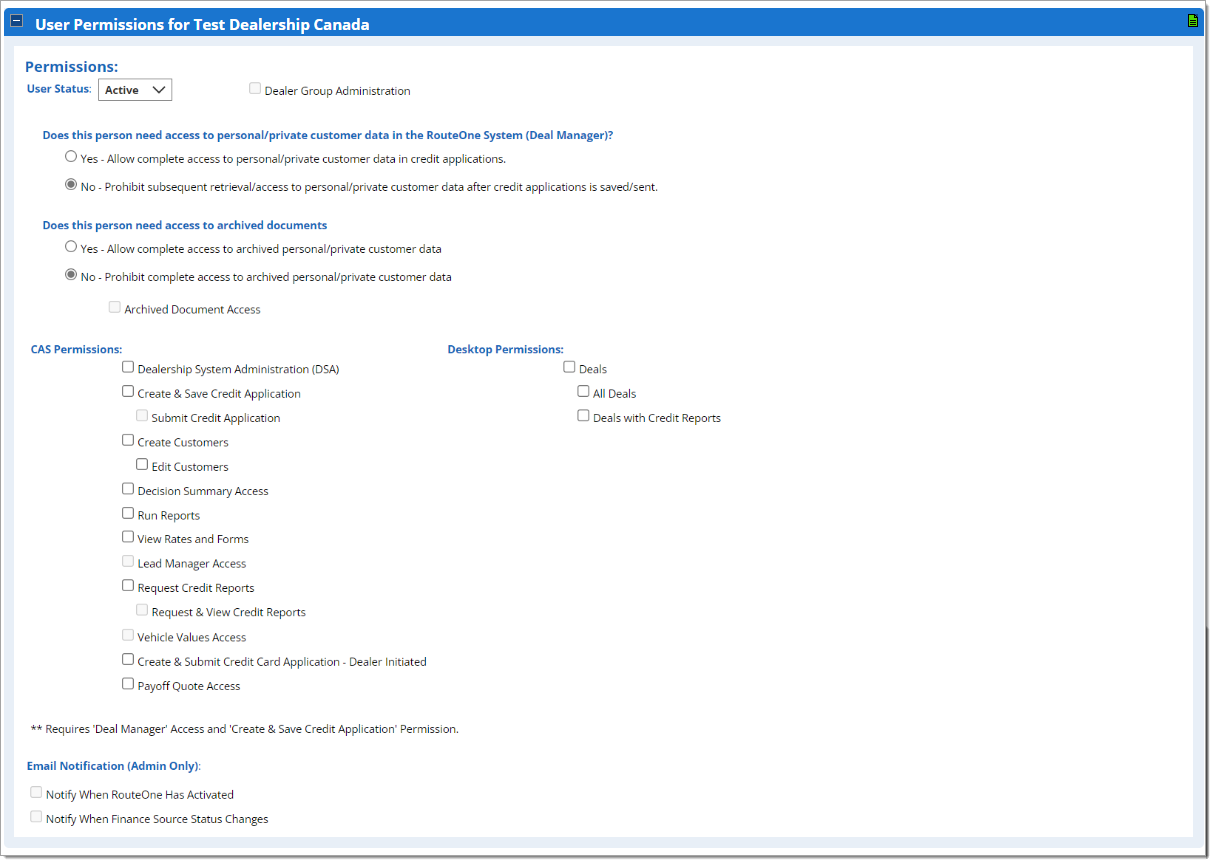This screenshot has width=1213, height=863.
Task: Collapse the User Permissions section
Action: 16,22
